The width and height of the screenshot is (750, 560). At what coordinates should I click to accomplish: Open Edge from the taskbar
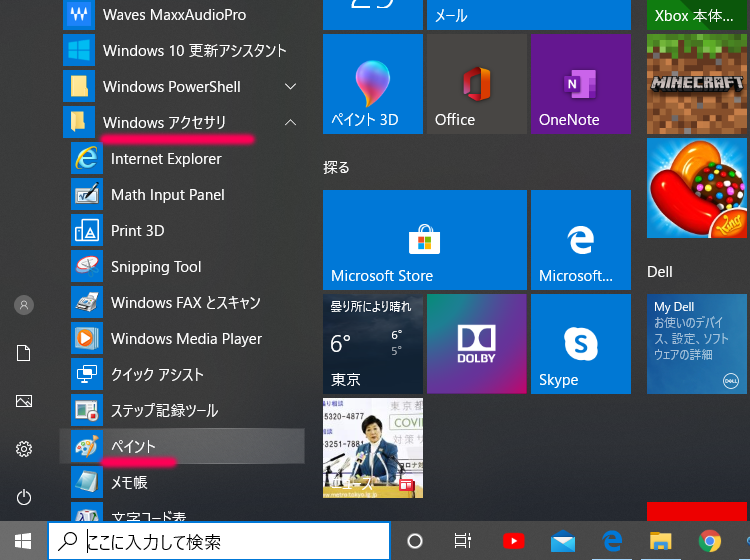point(612,541)
